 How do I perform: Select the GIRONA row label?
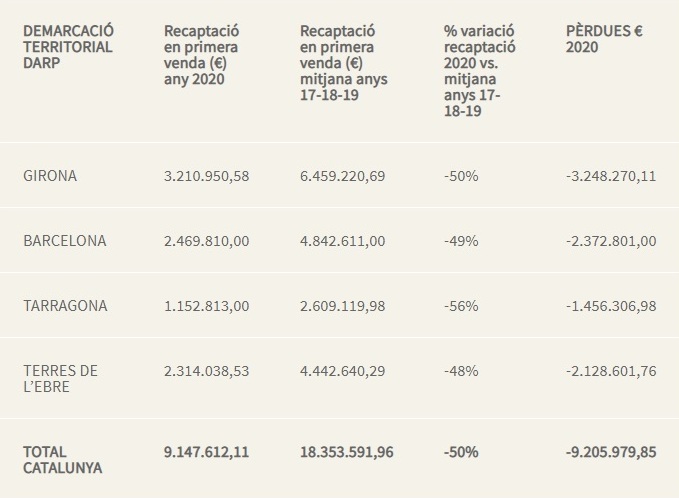coord(50,176)
